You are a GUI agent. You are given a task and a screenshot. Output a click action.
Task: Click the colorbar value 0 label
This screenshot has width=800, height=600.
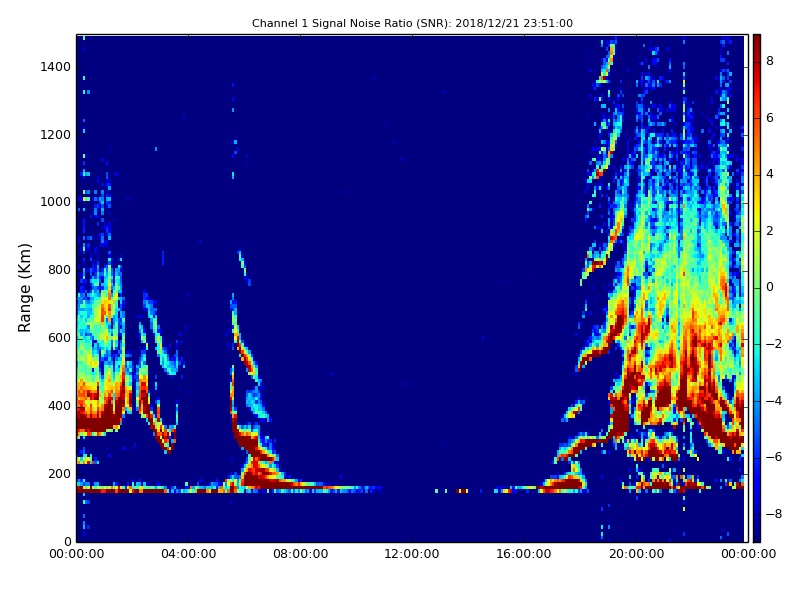(770, 287)
